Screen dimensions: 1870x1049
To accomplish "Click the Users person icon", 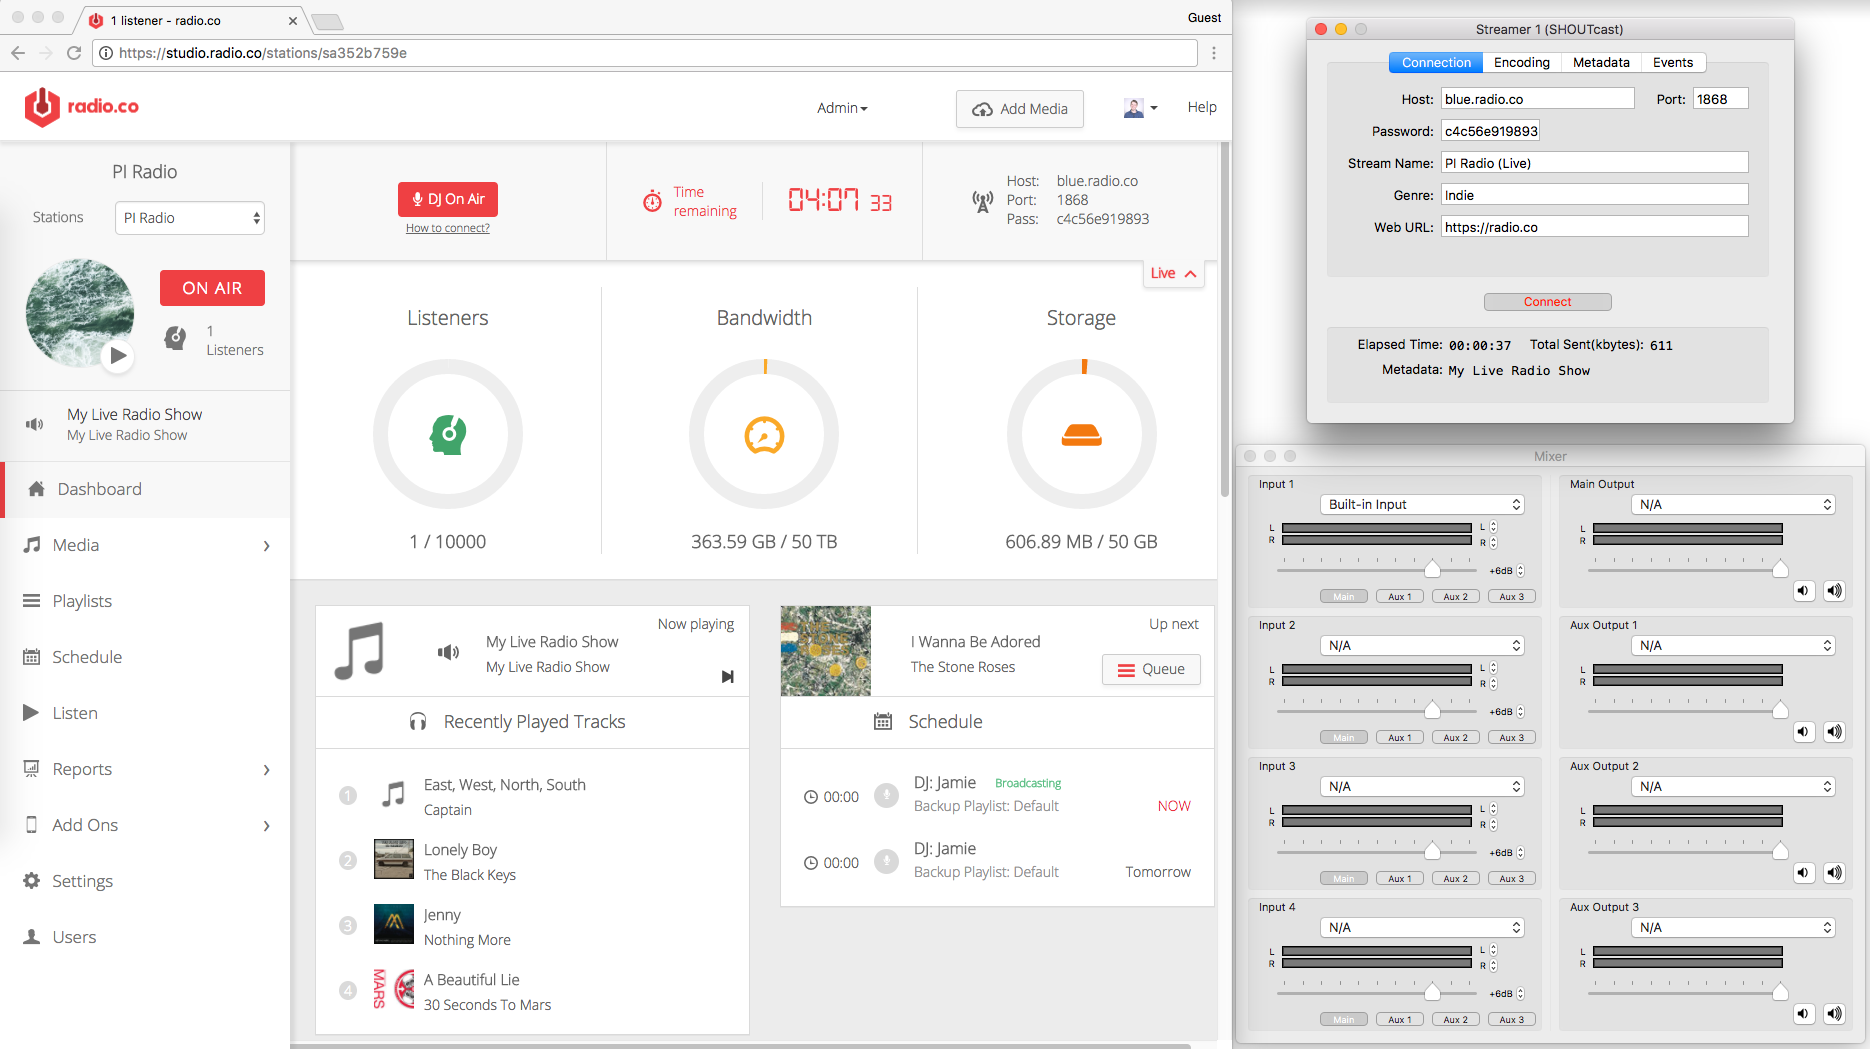I will (32, 937).
